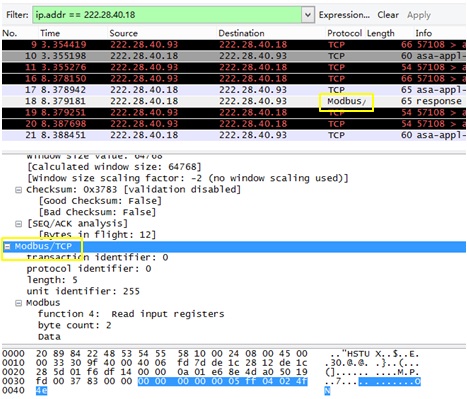Image resolution: width=467 pixels, height=399 pixels.
Task: Select the Calculated window size line
Action: [x=114, y=167]
